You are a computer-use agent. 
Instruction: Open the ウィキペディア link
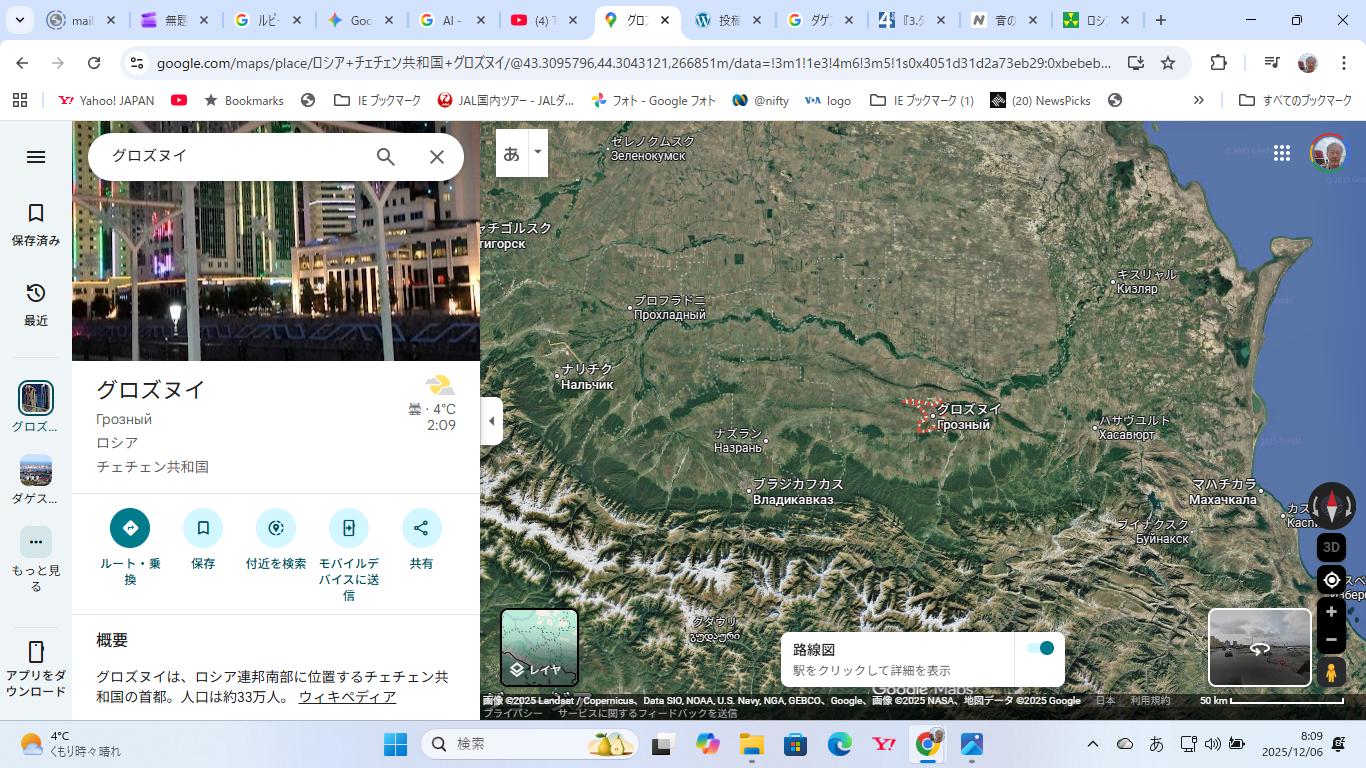click(x=347, y=697)
